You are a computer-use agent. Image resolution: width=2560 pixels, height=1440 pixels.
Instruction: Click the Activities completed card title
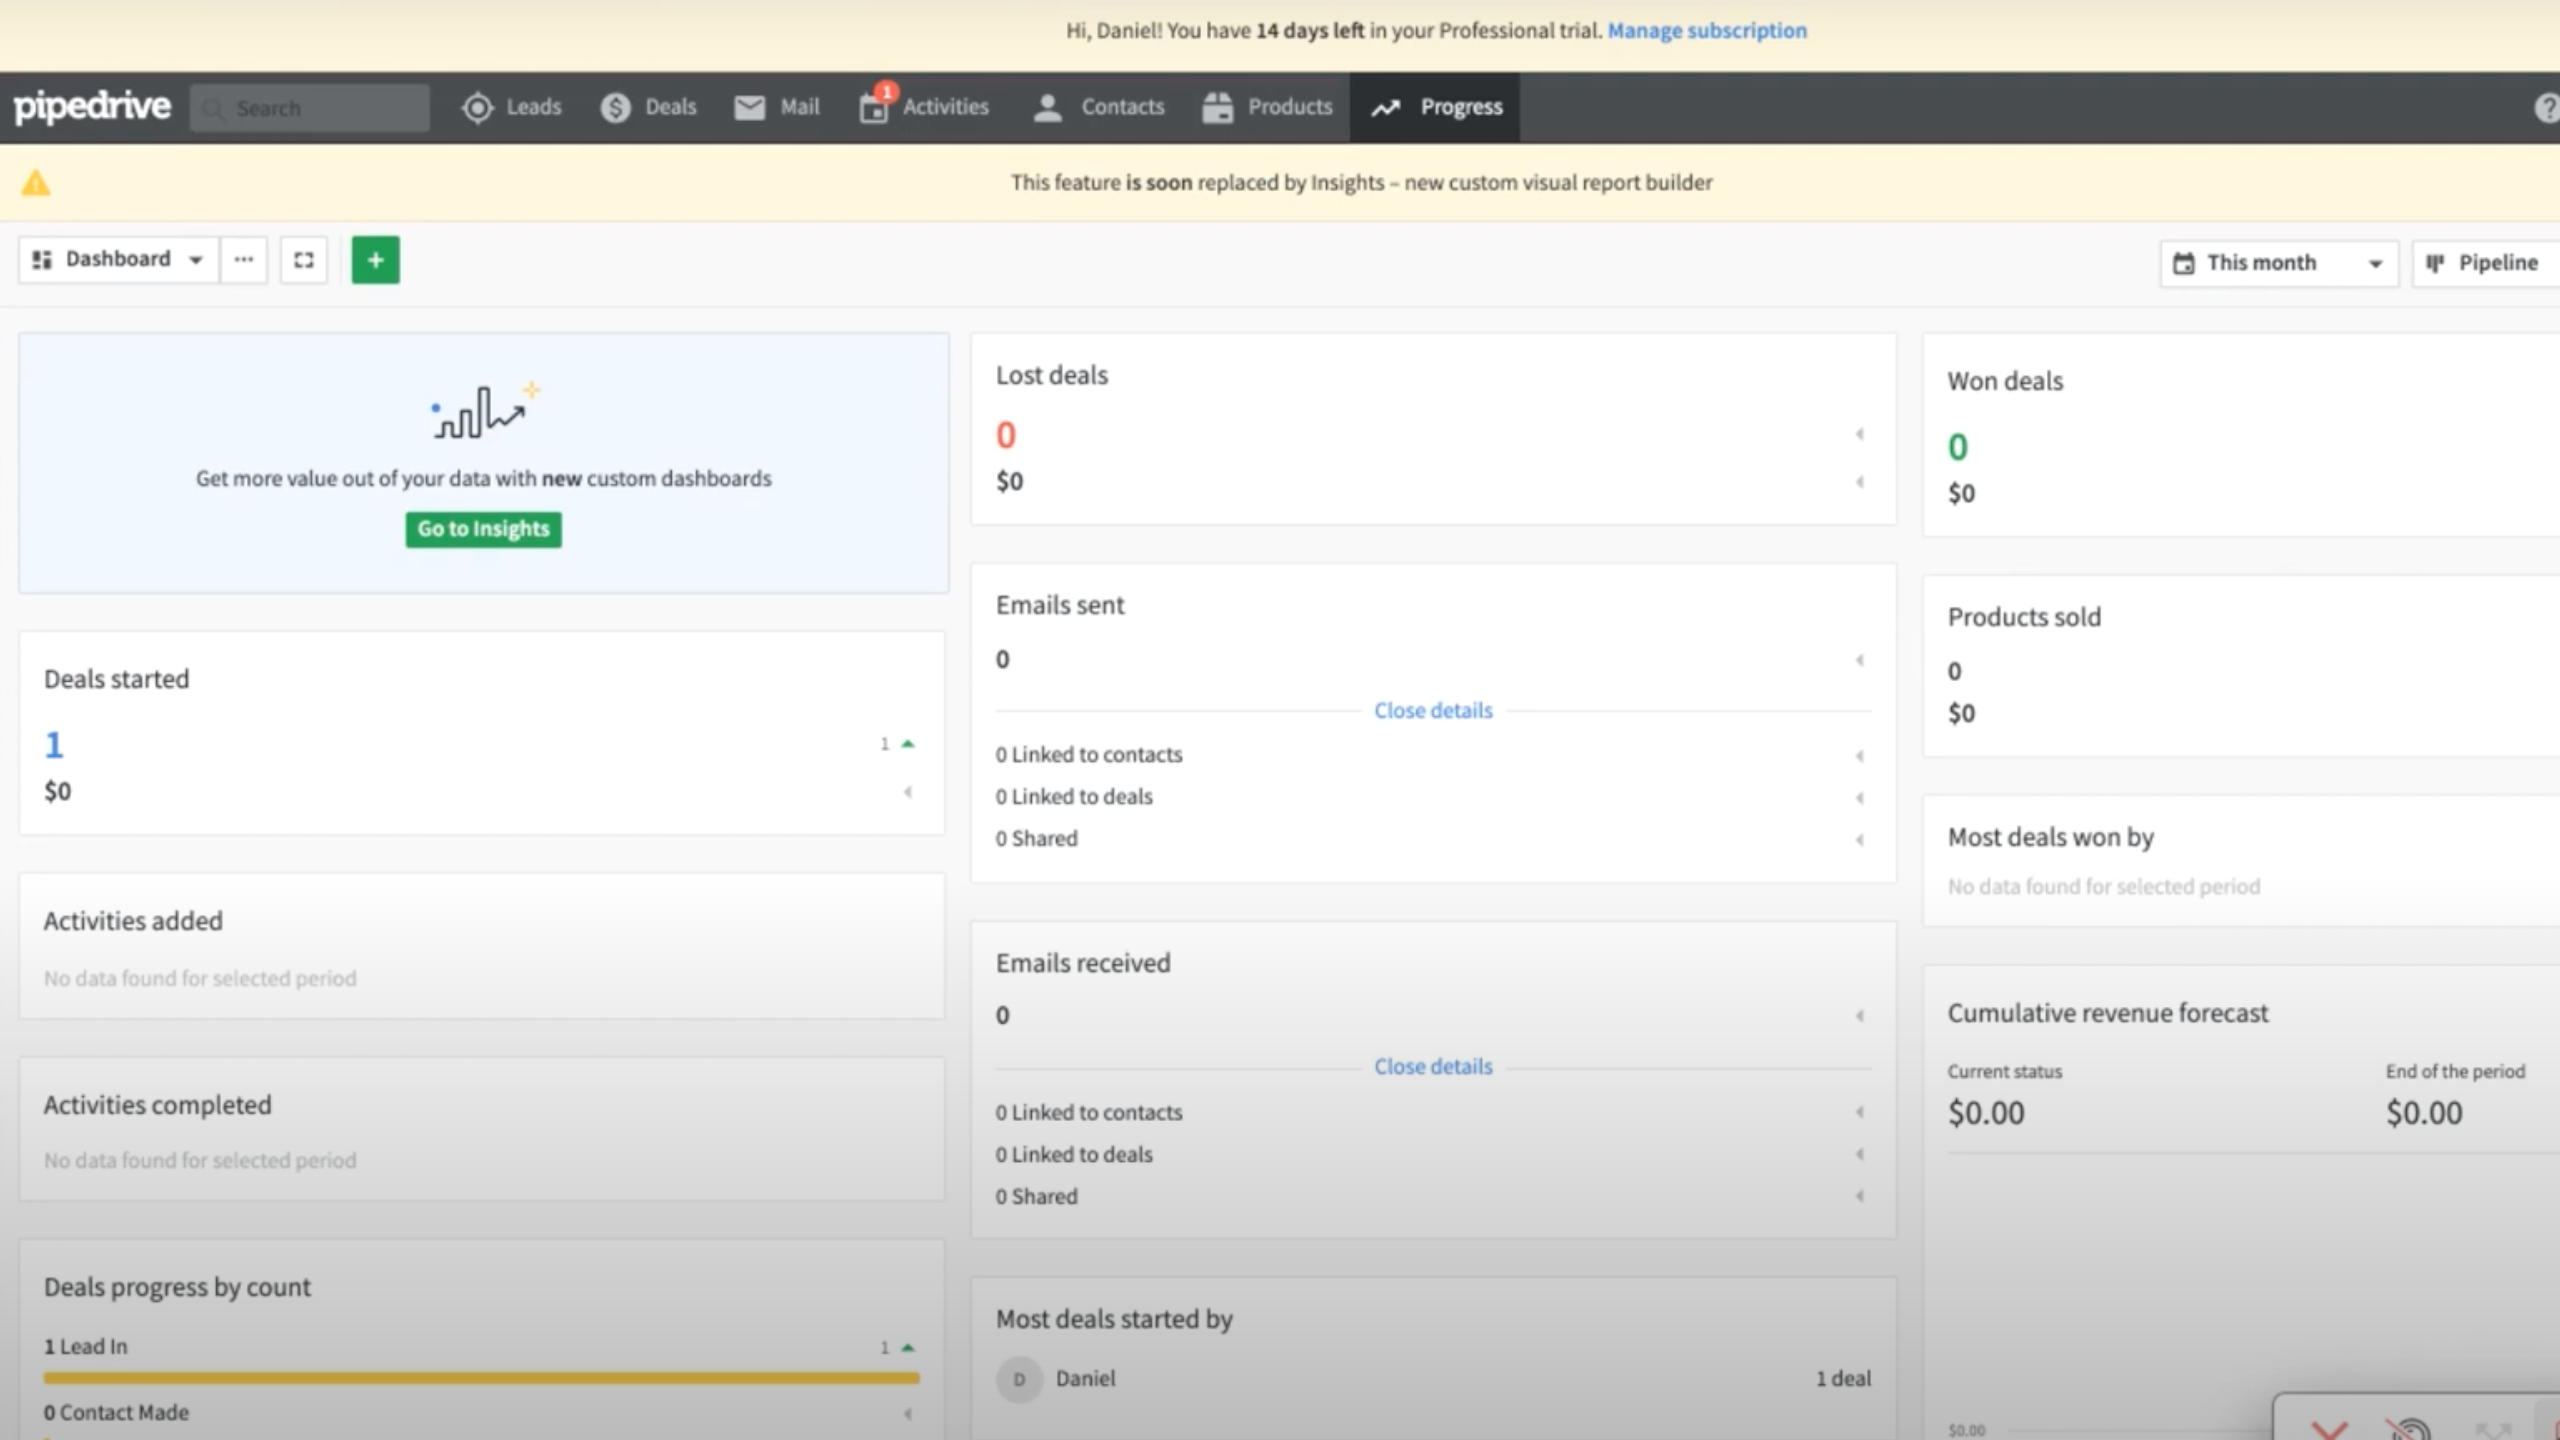157,1105
